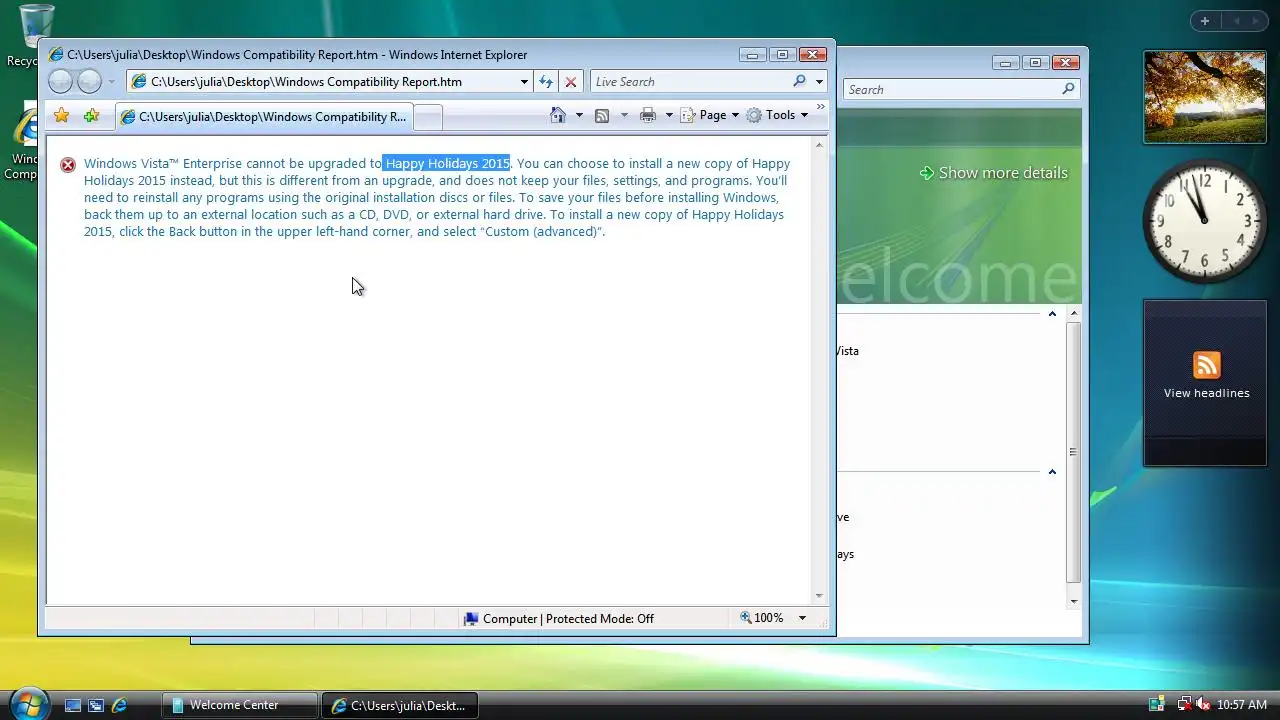The height and width of the screenshot is (720, 1280).
Task: Click into the Live Search box
Action: tap(690, 82)
